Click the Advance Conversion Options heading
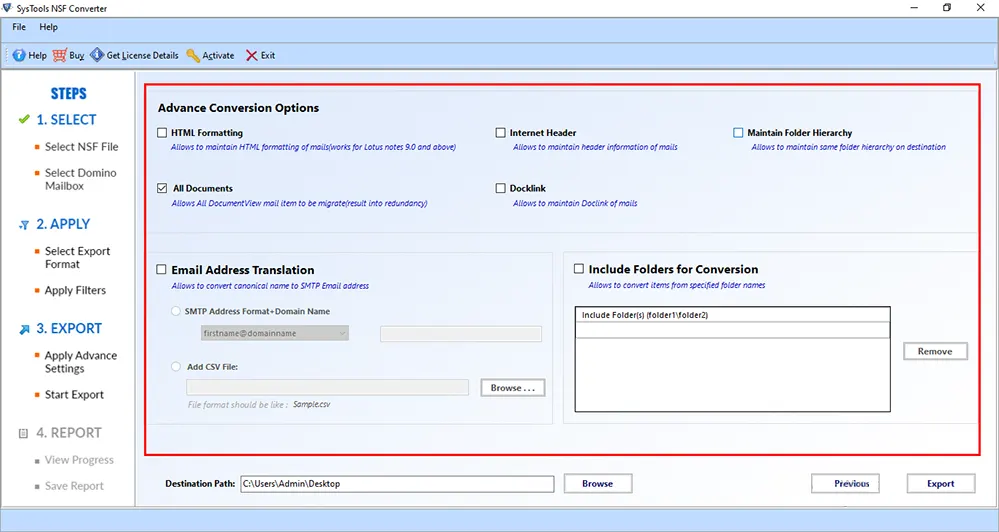999x532 pixels. coord(238,108)
